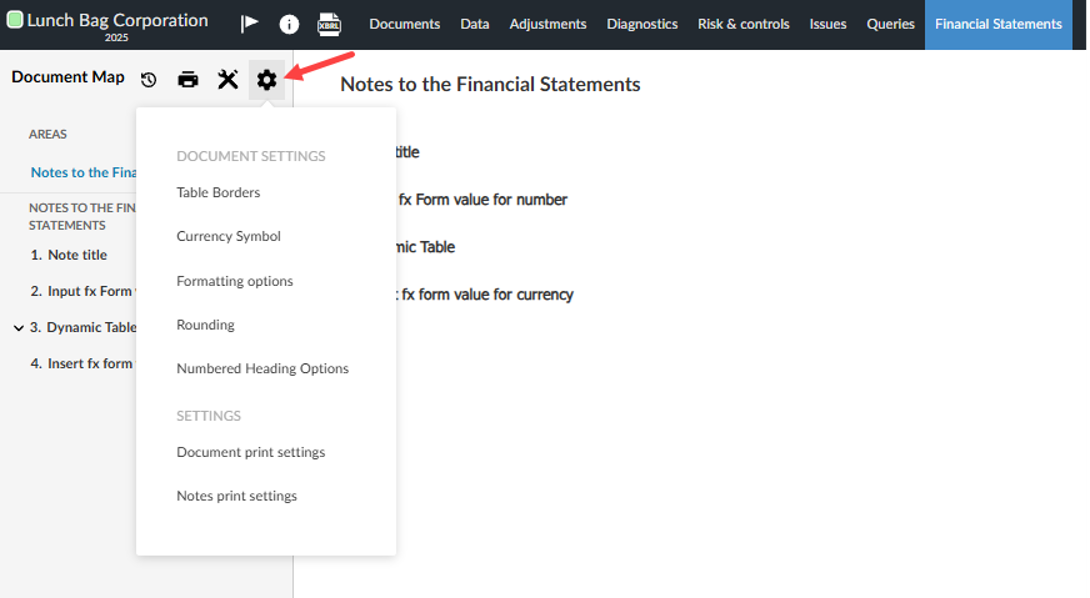Open the Diagnostics menu
1090x598 pixels.
[641, 23]
